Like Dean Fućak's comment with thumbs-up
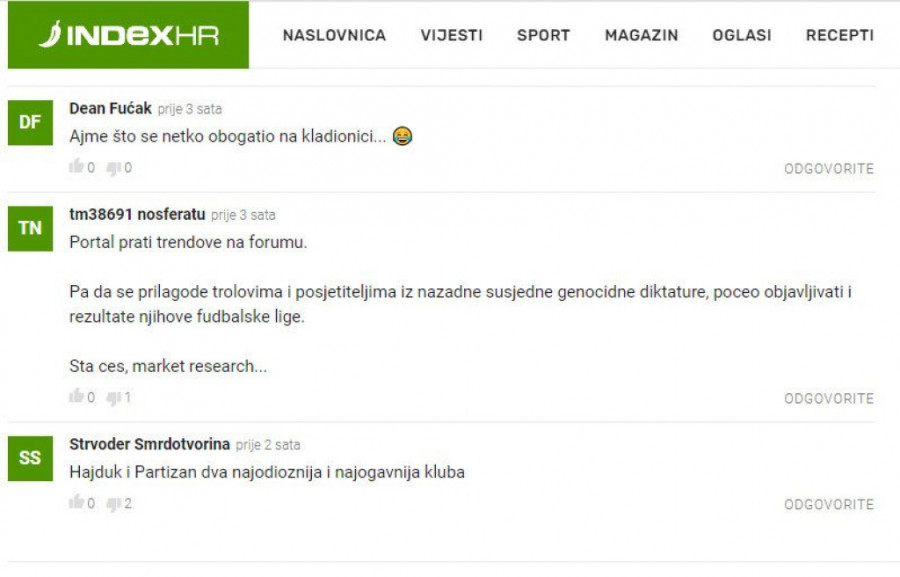Viewport: 900px width, 577px height. pos(76,166)
